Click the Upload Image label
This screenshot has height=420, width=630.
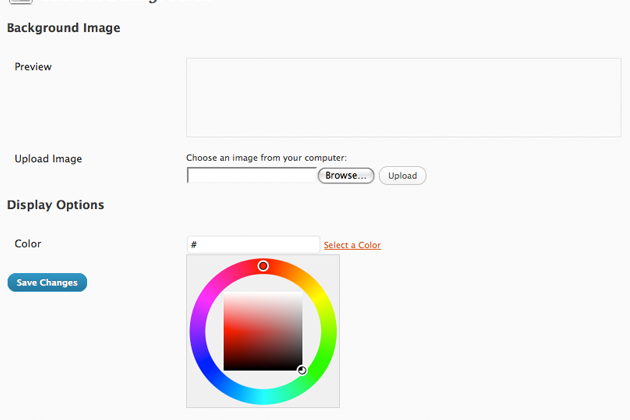48,159
